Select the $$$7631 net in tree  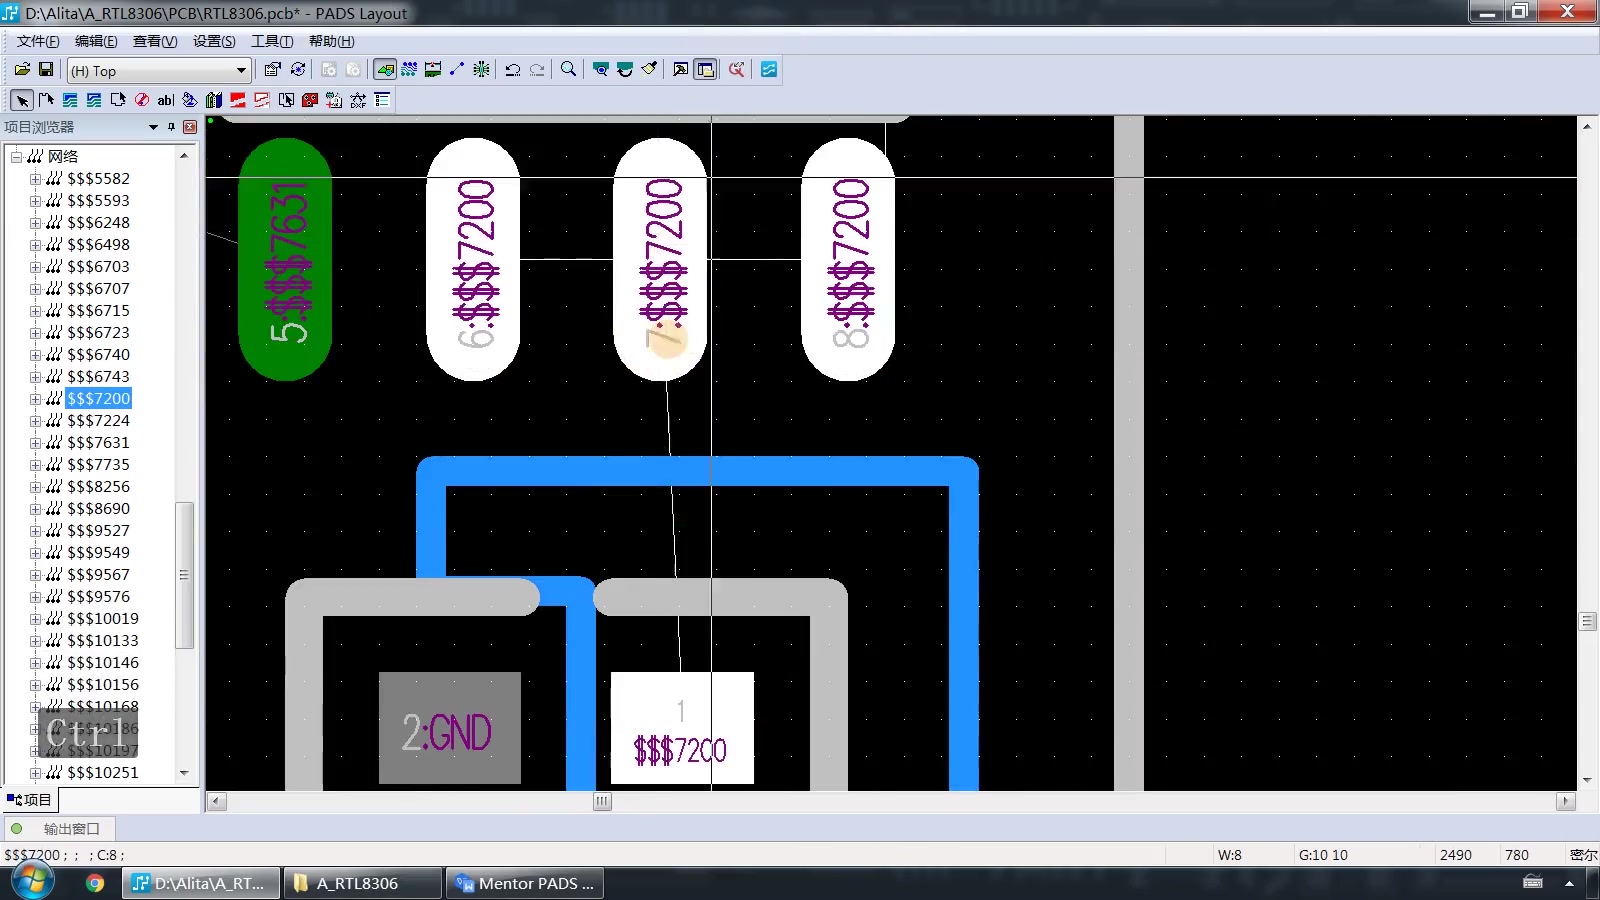click(x=98, y=443)
